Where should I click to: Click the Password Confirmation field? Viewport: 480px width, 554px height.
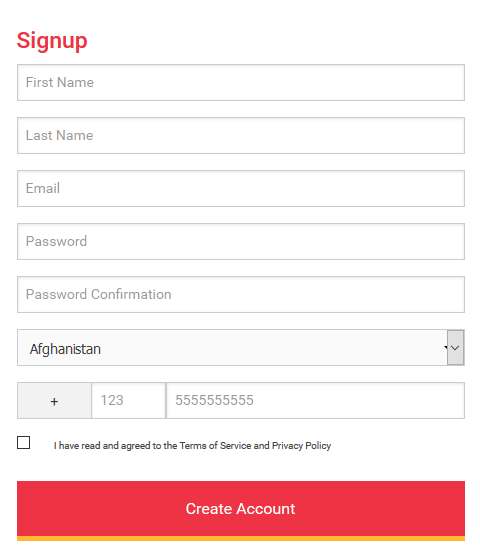(x=241, y=295)
